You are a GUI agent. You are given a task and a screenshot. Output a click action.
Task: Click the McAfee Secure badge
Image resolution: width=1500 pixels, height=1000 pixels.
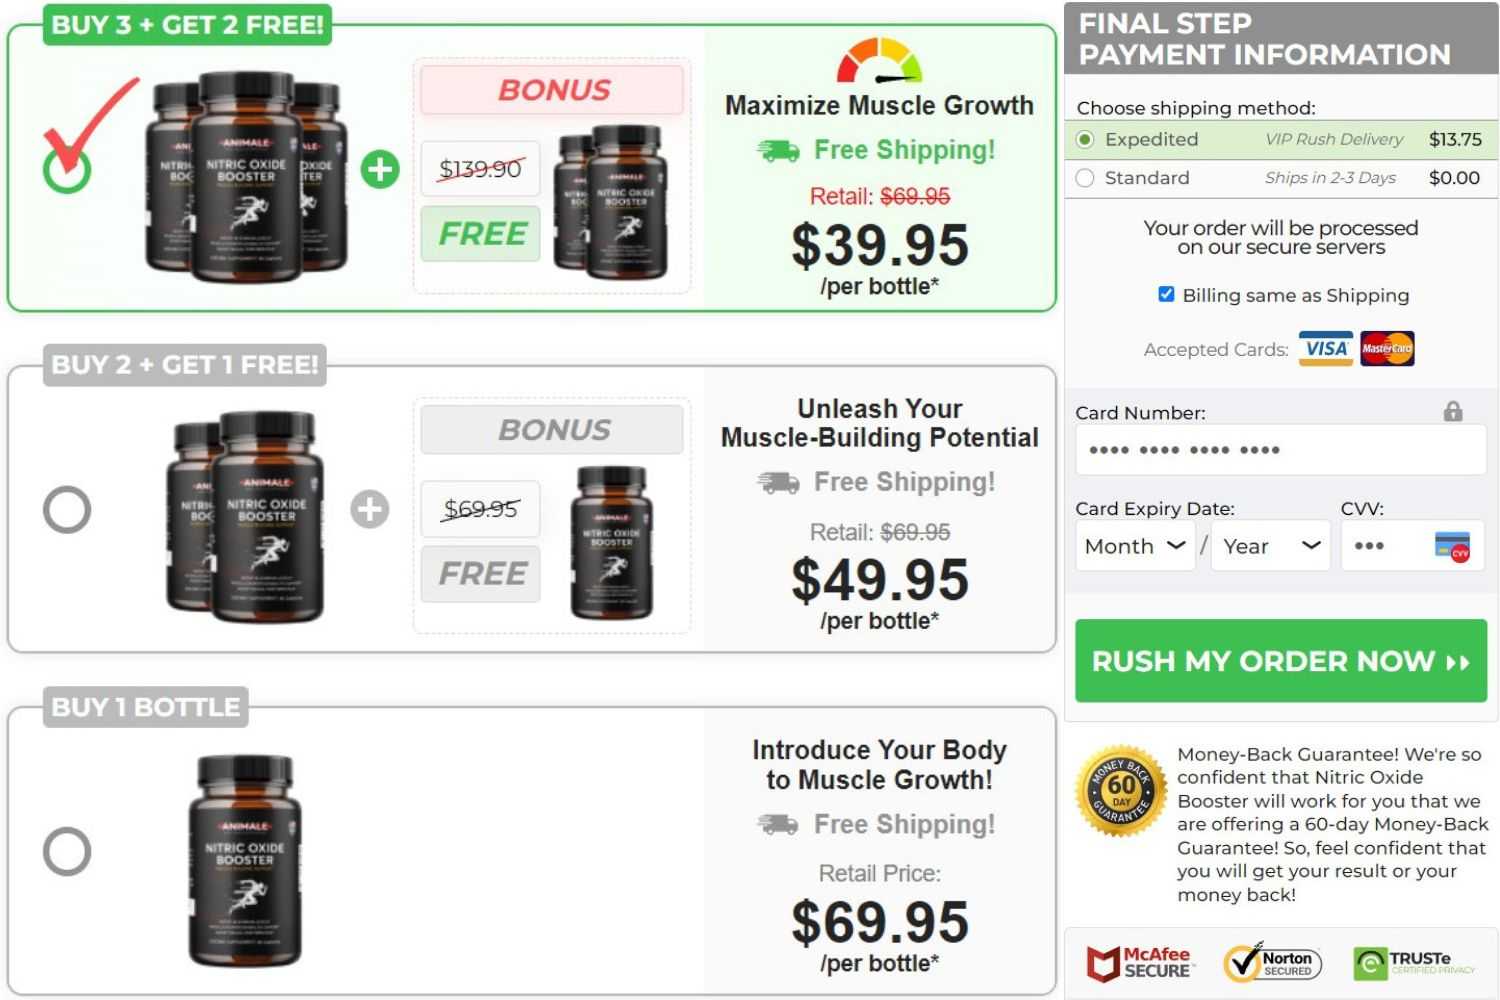1138,963
